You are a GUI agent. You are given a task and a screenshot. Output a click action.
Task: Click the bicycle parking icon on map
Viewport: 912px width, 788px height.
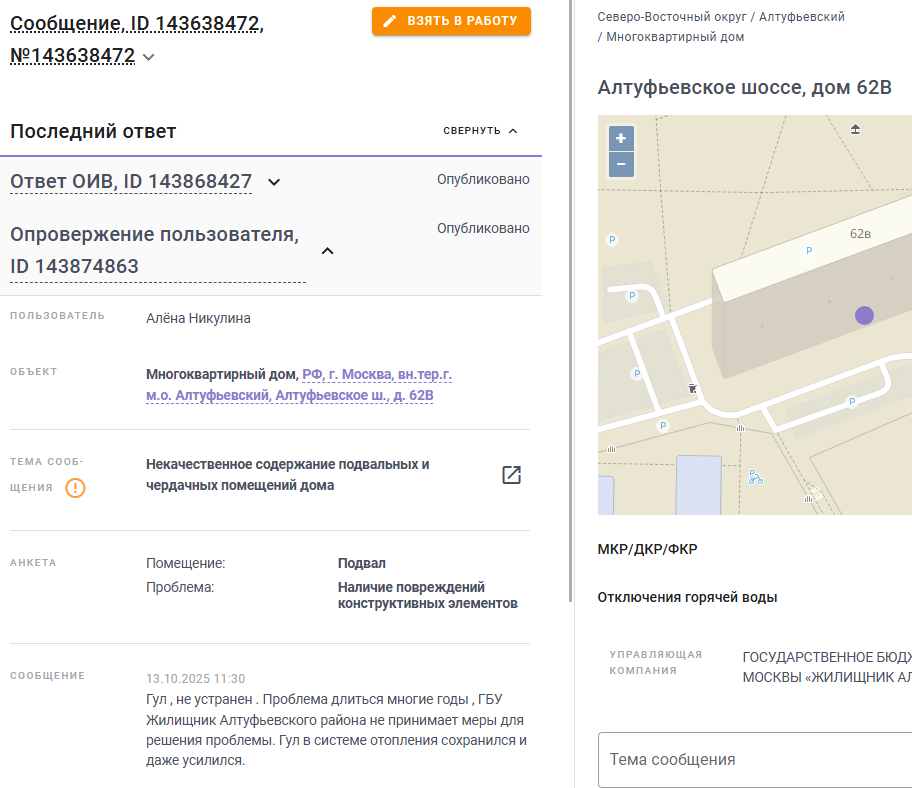coord(756,478)
